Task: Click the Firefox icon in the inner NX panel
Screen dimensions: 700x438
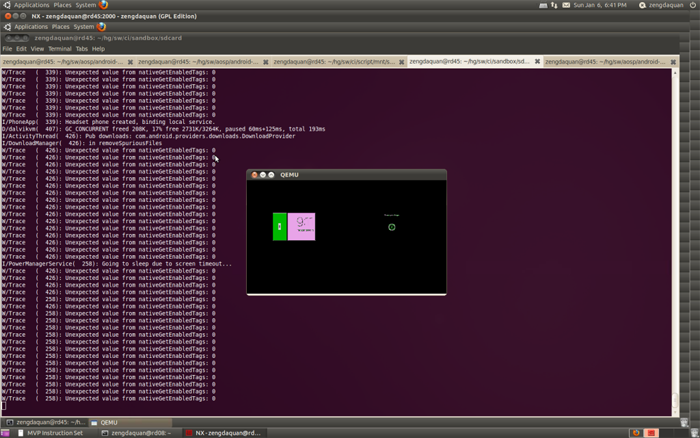Action: click(103, 27)
